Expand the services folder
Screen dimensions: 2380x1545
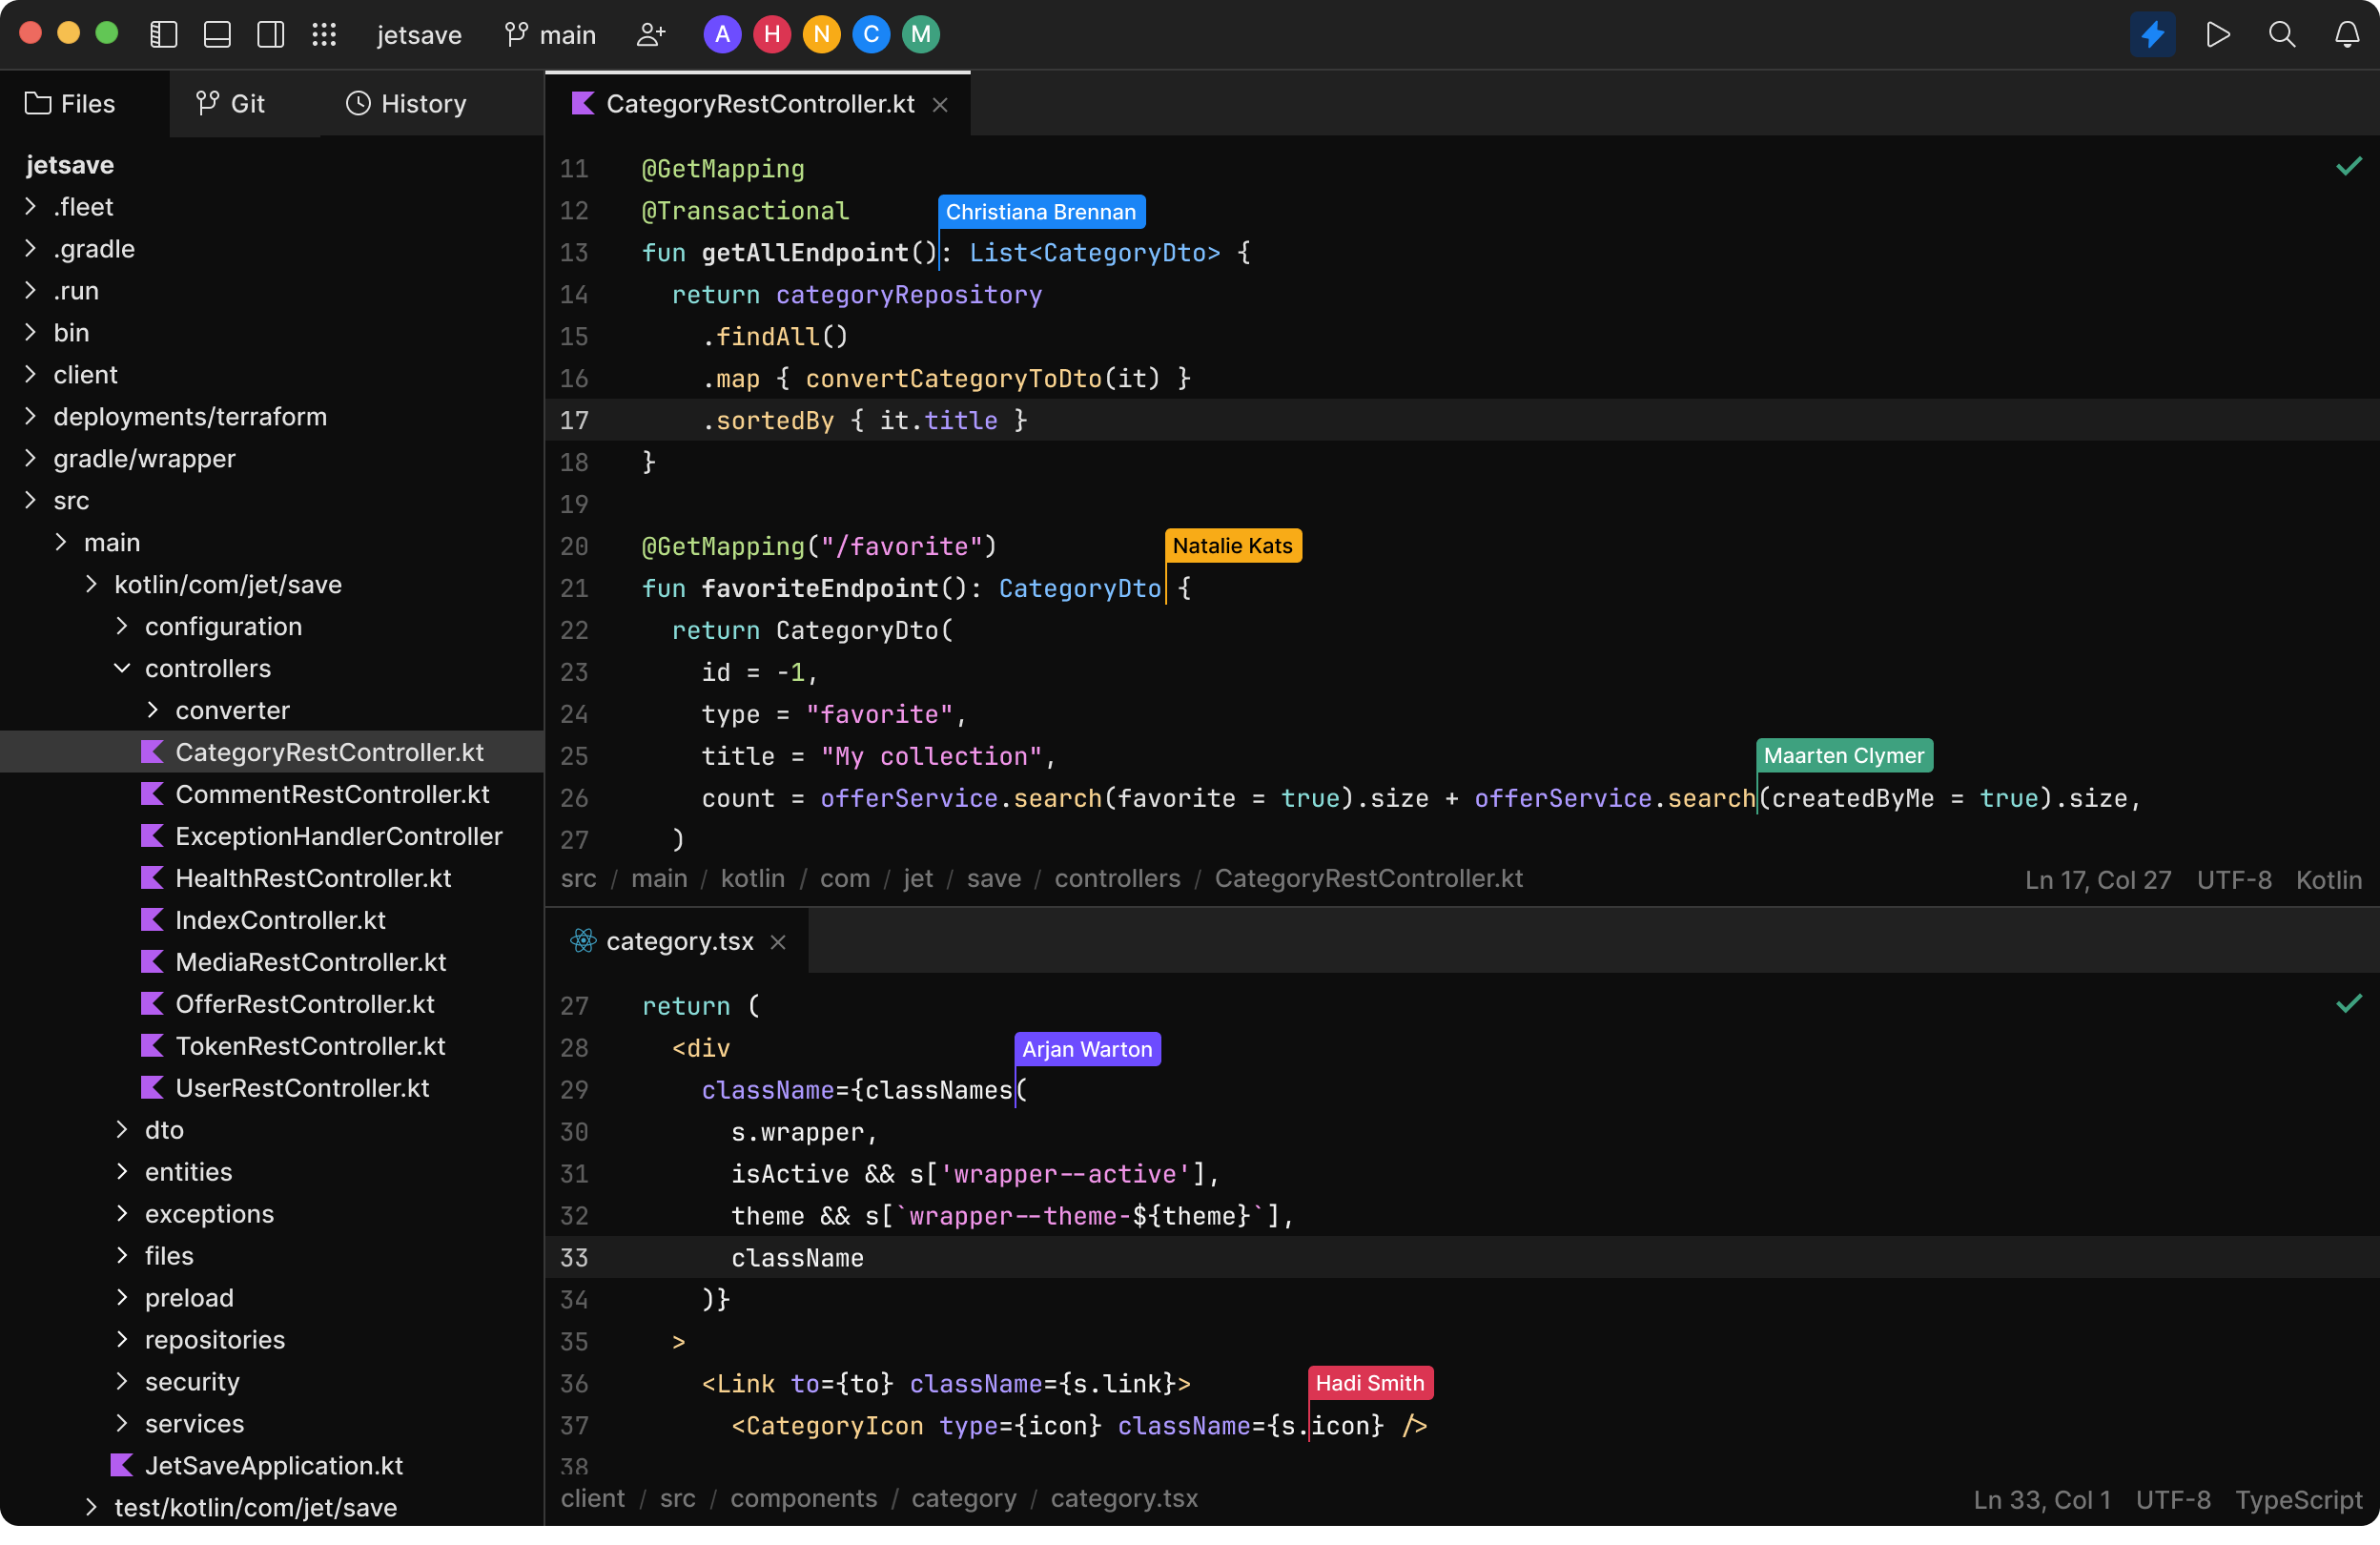122,1423
